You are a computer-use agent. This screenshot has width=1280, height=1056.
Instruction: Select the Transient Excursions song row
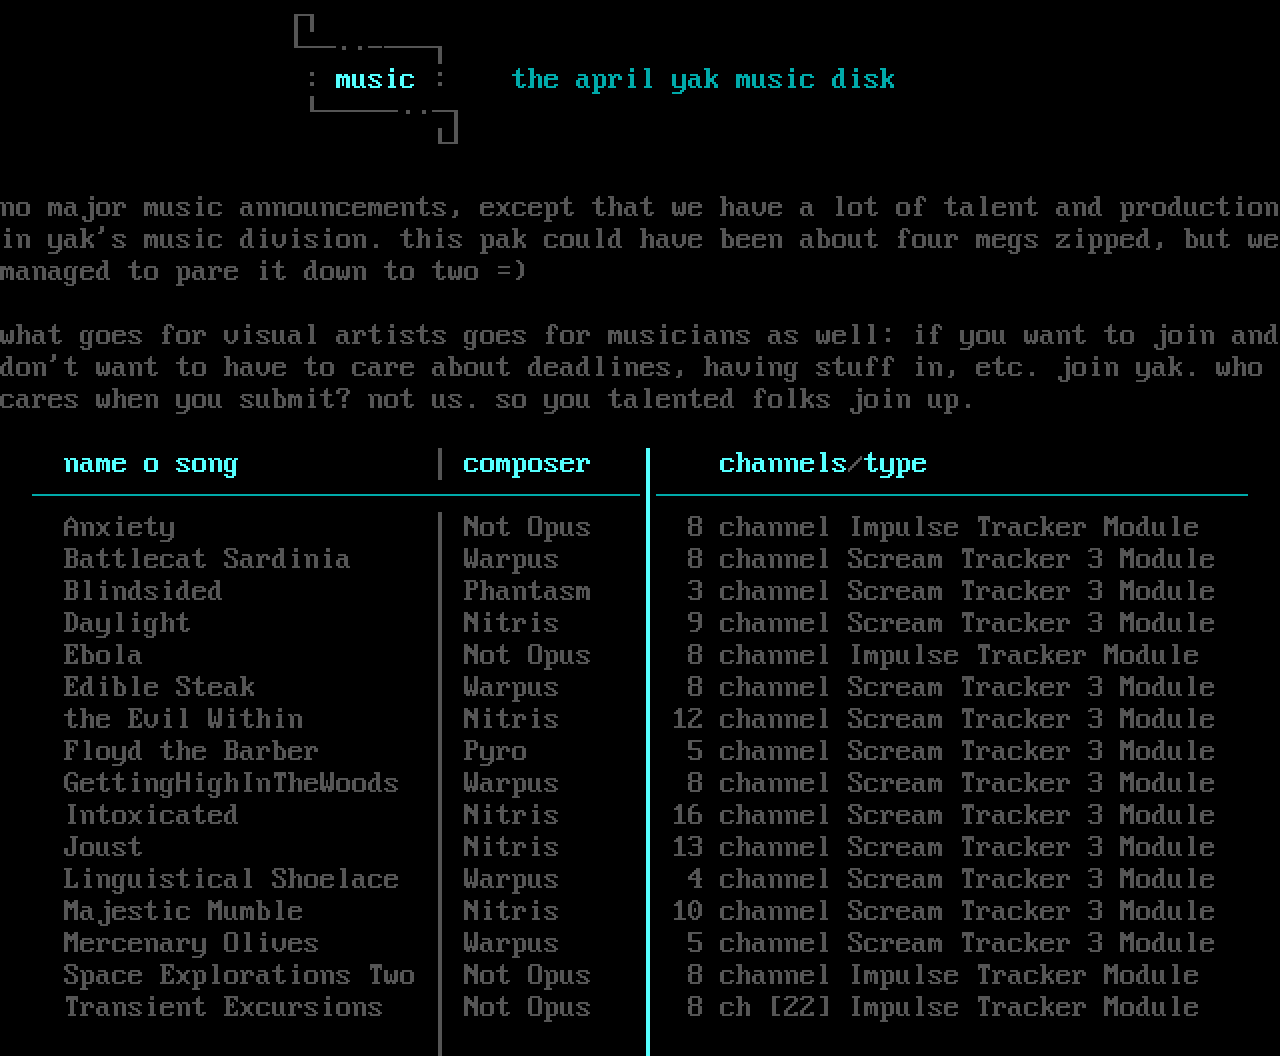pos(223,1007)
